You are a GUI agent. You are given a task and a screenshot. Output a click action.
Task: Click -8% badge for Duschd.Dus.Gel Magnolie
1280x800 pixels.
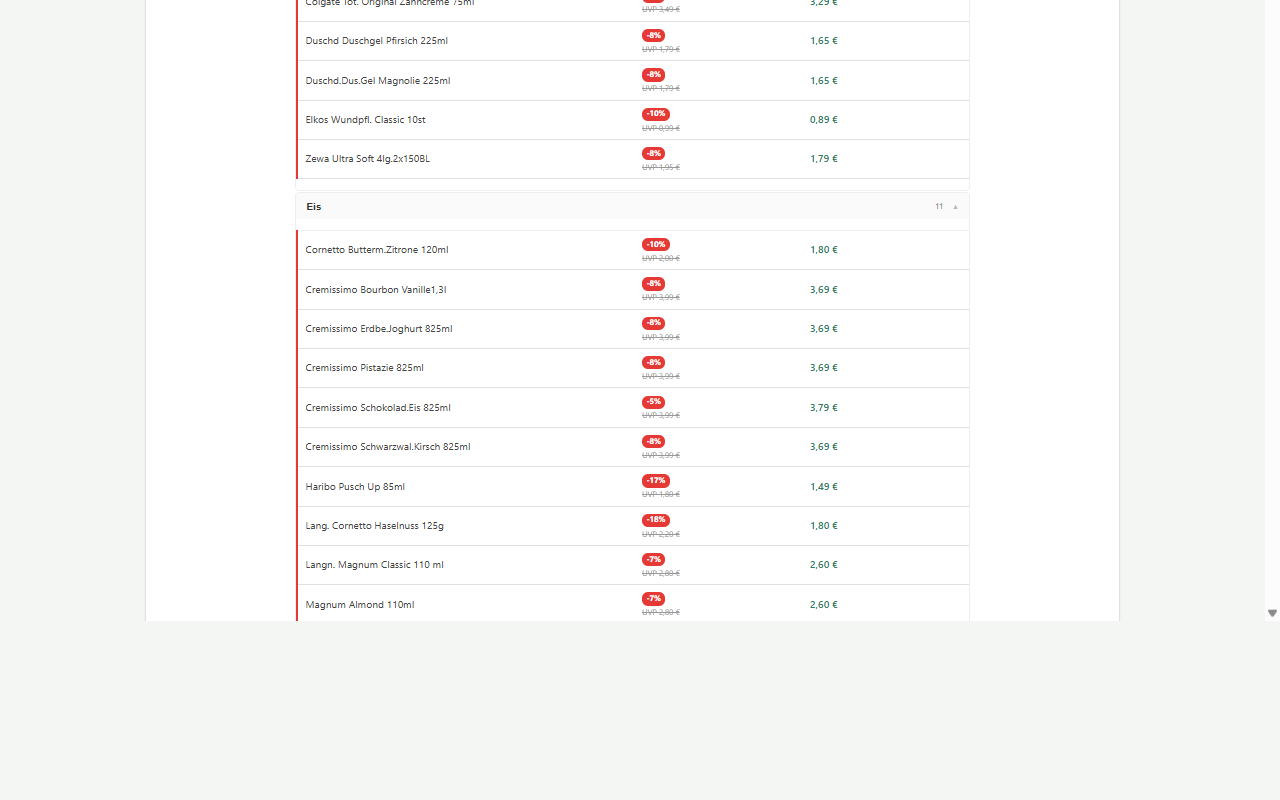point(653,74)
